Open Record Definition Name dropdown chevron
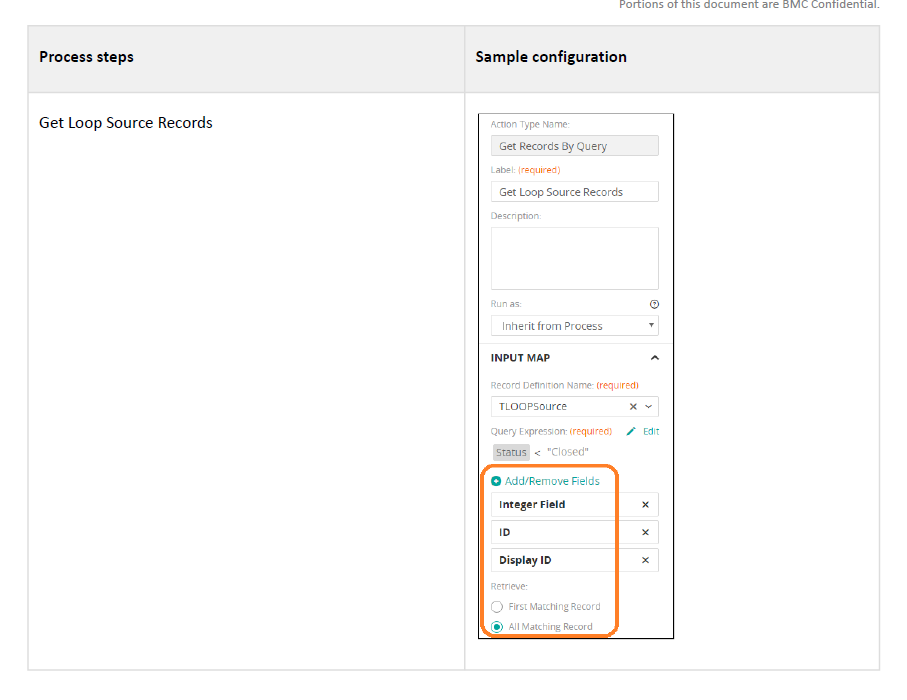Viewport: 907px width, 700px height. [x=649, y=407]
